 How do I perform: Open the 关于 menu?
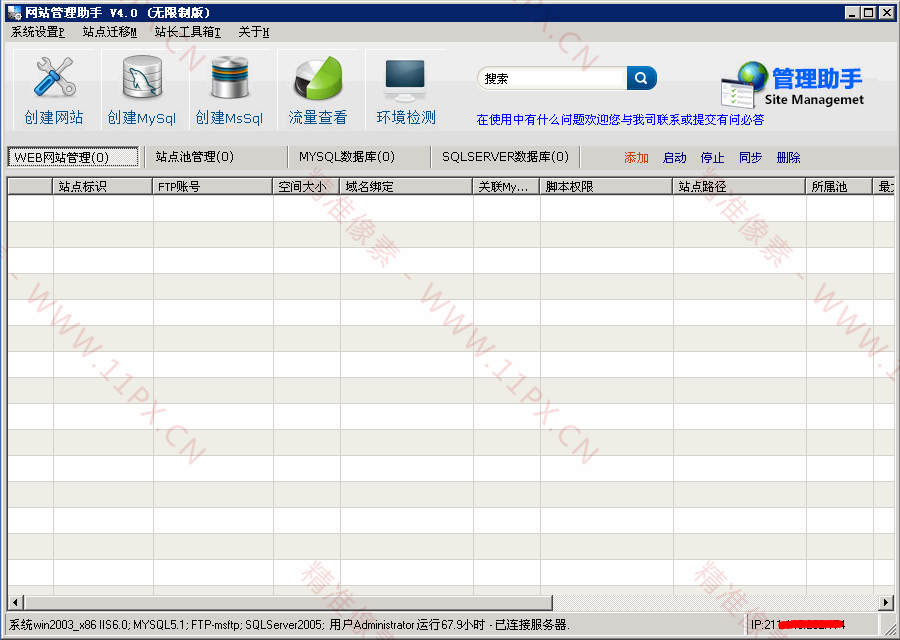point(254,32)
